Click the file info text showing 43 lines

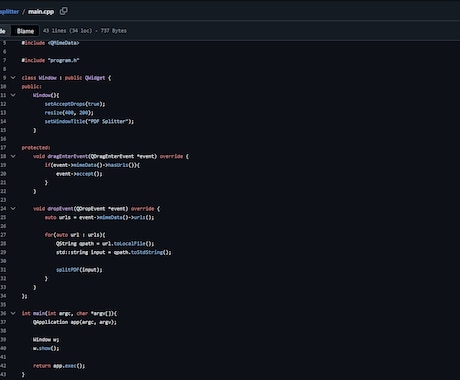click(x=85, y=31)
